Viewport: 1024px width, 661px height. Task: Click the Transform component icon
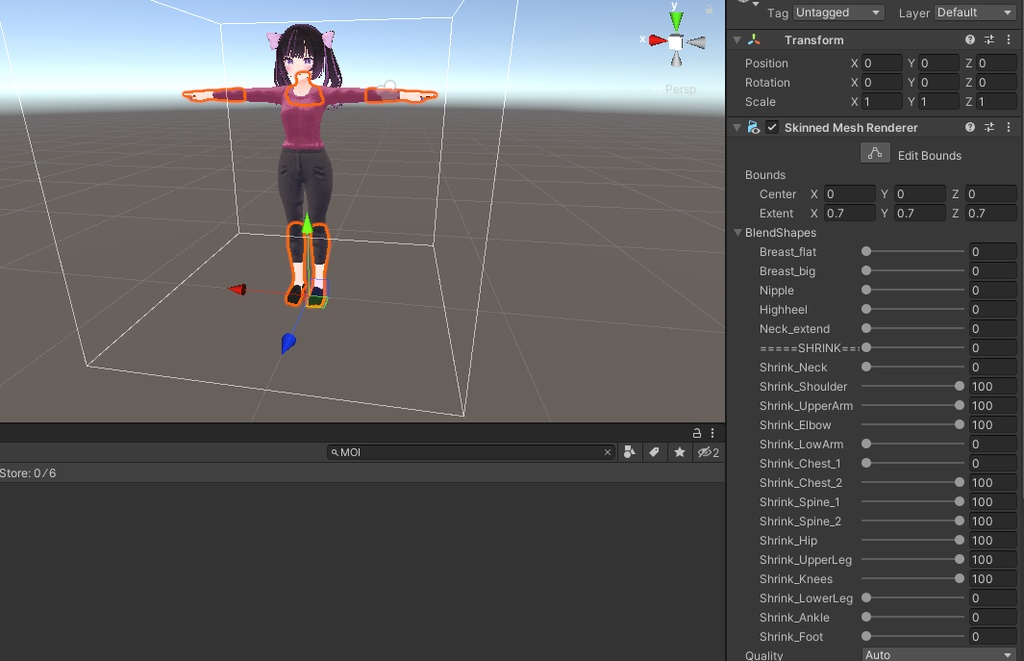[754, 40]
